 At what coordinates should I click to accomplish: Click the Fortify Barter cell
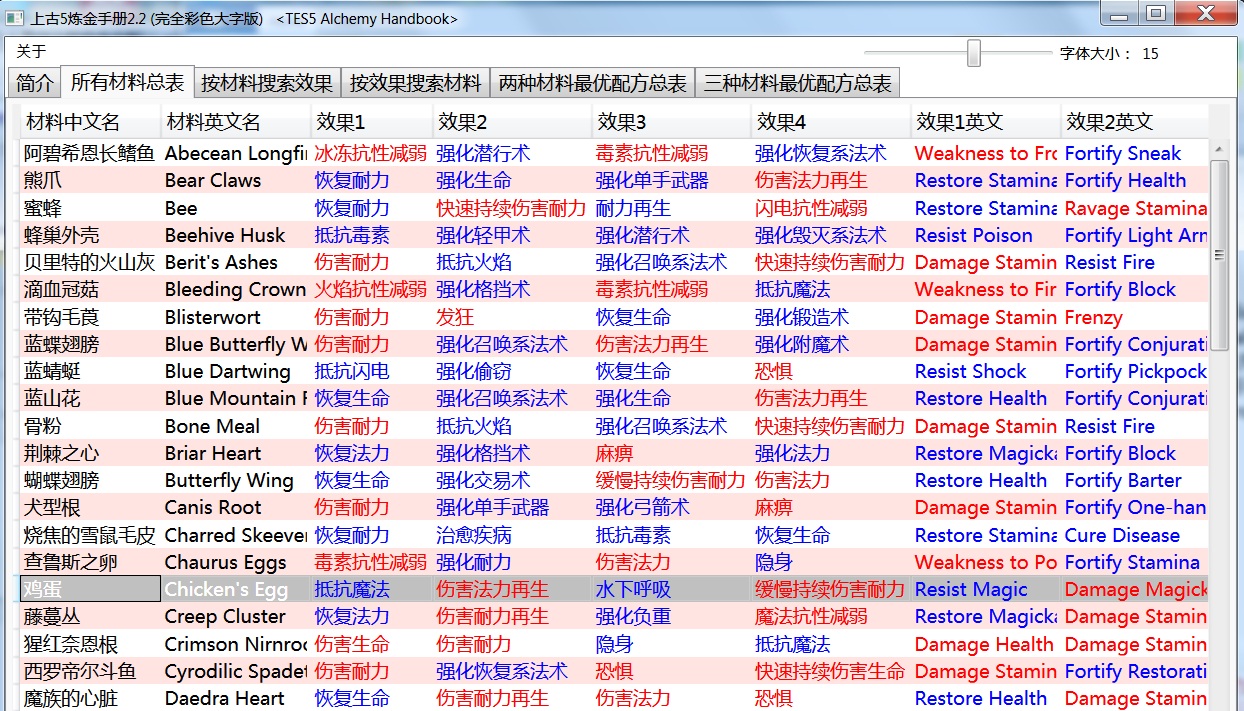(1135, 480)
